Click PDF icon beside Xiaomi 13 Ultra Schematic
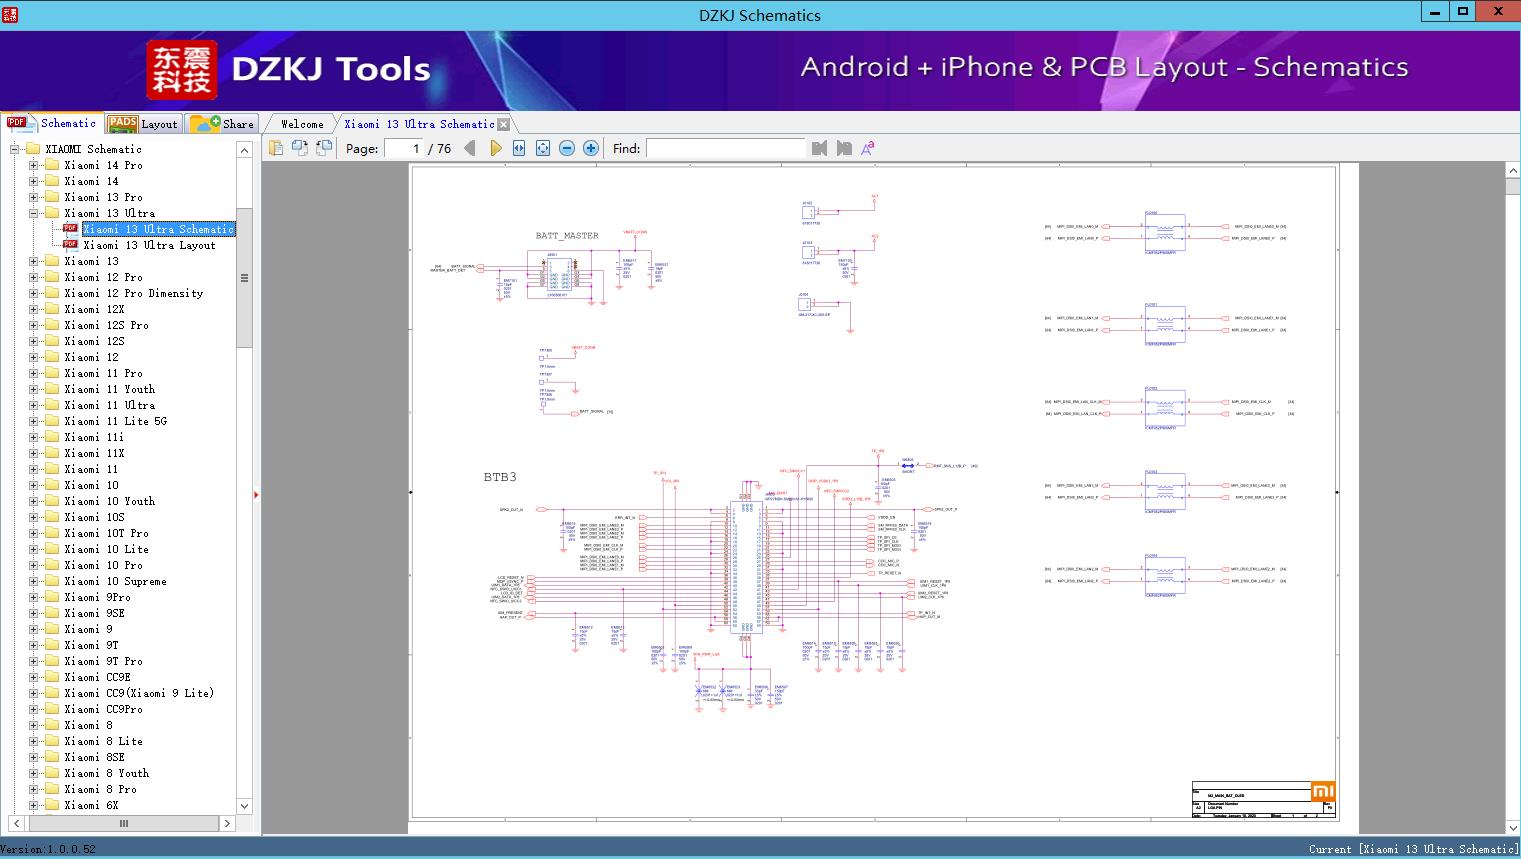1521x859 pixels. tap(70, 228)
